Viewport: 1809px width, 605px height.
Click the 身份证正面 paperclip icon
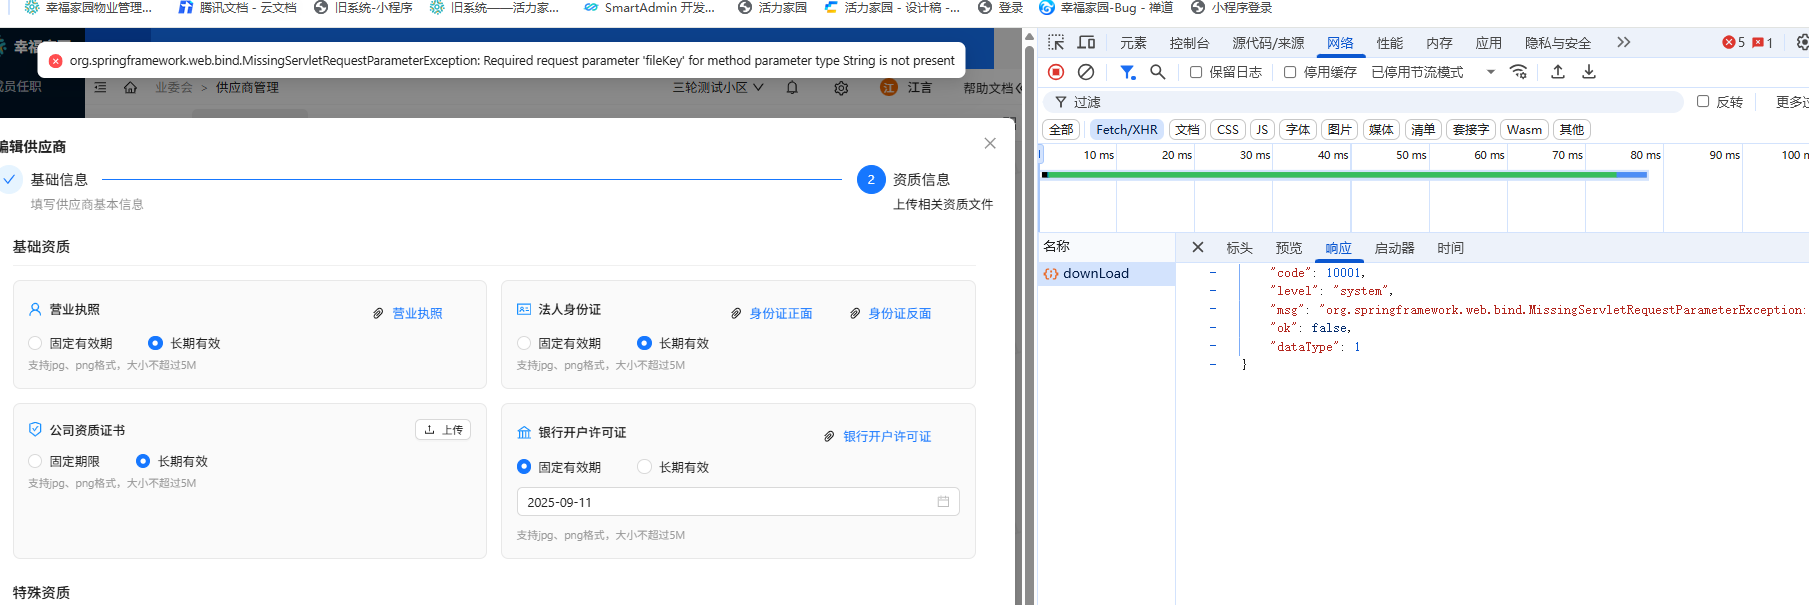coord(736,314)
